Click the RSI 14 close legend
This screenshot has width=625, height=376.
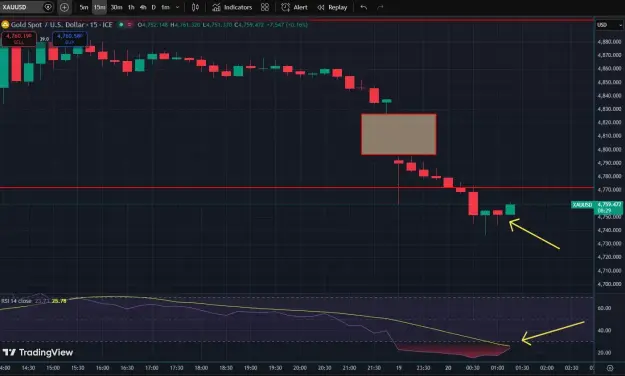tap(16, 301)
